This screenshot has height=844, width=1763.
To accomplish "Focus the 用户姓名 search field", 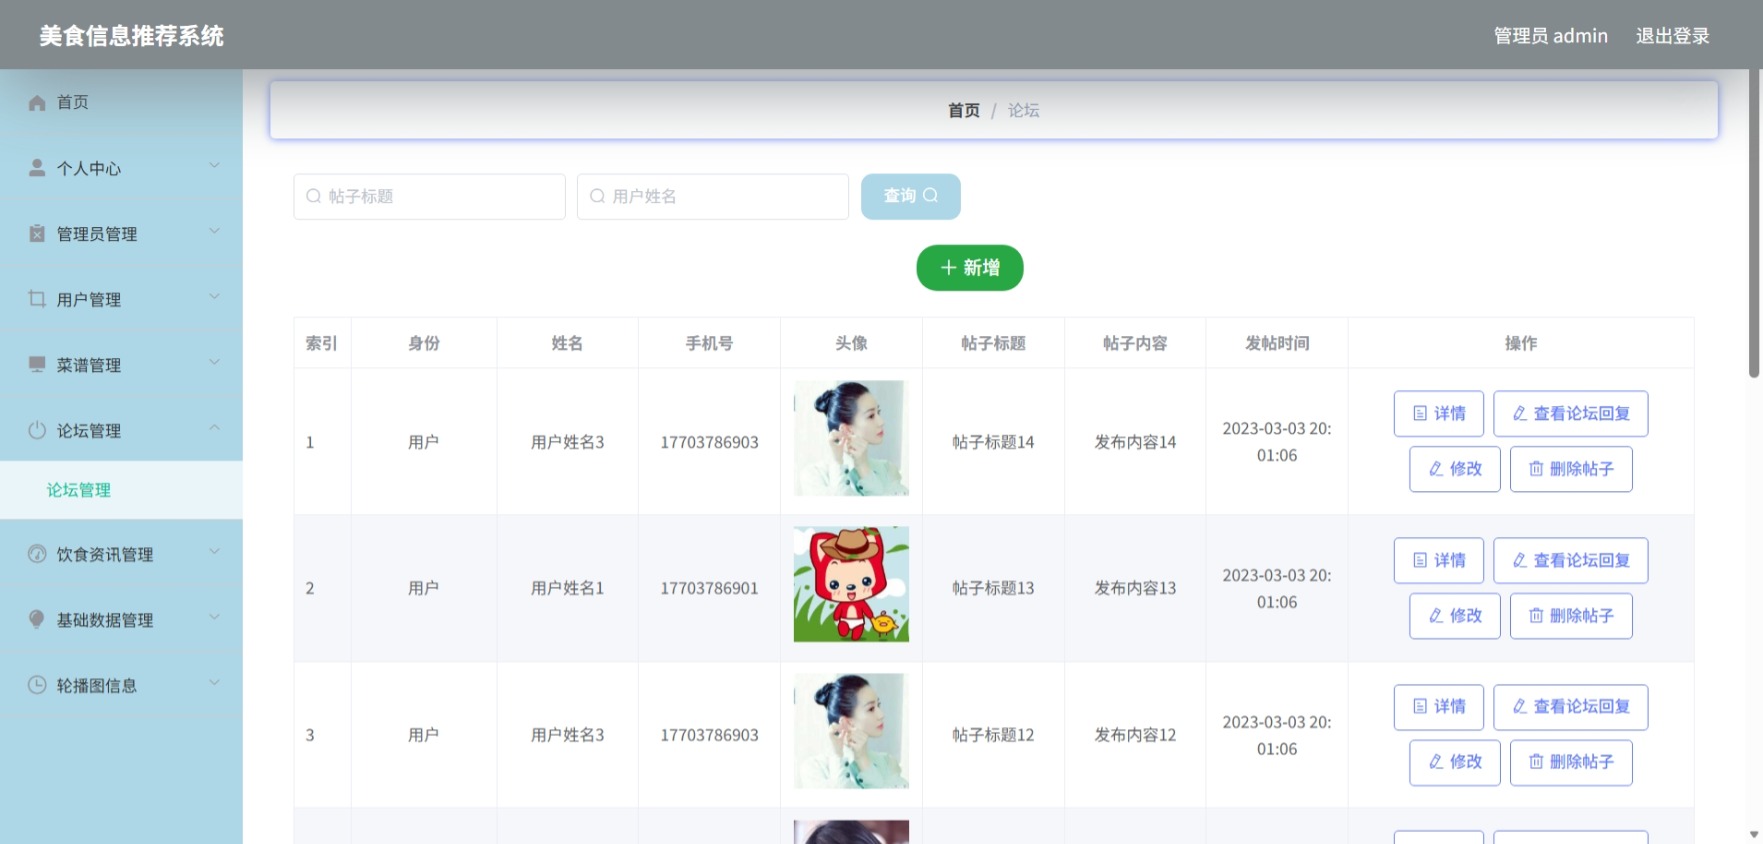I will (713, 196).
